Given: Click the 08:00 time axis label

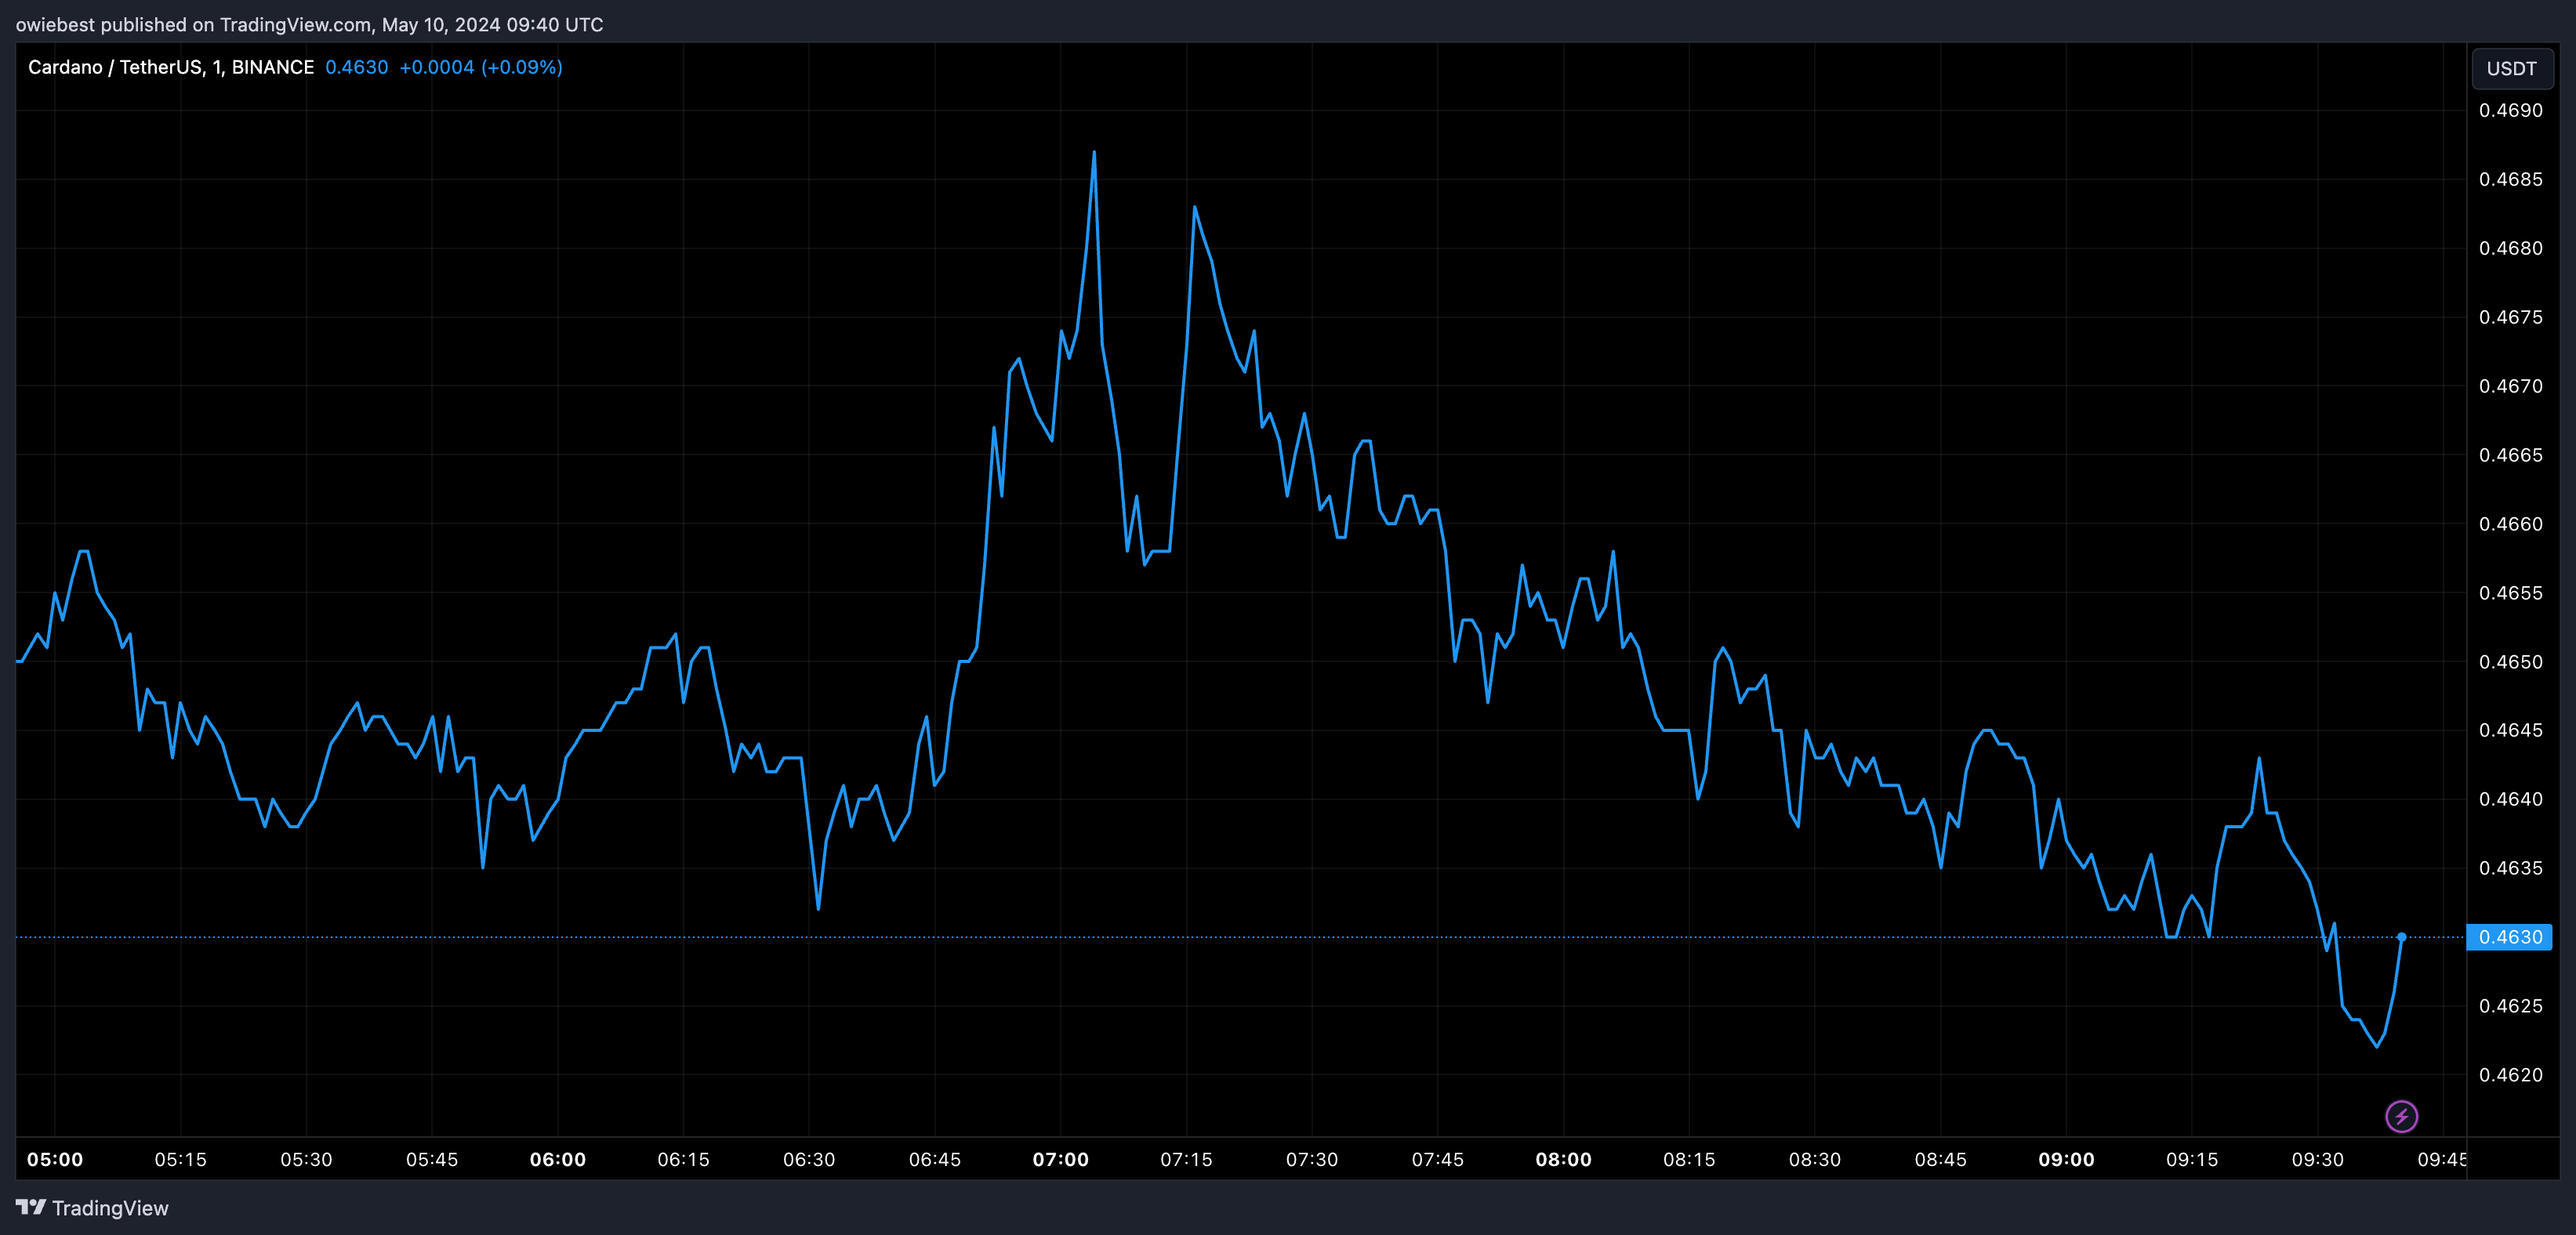Looking at the screenshot, I should pyautogui.click(x=1564, y=1159).
